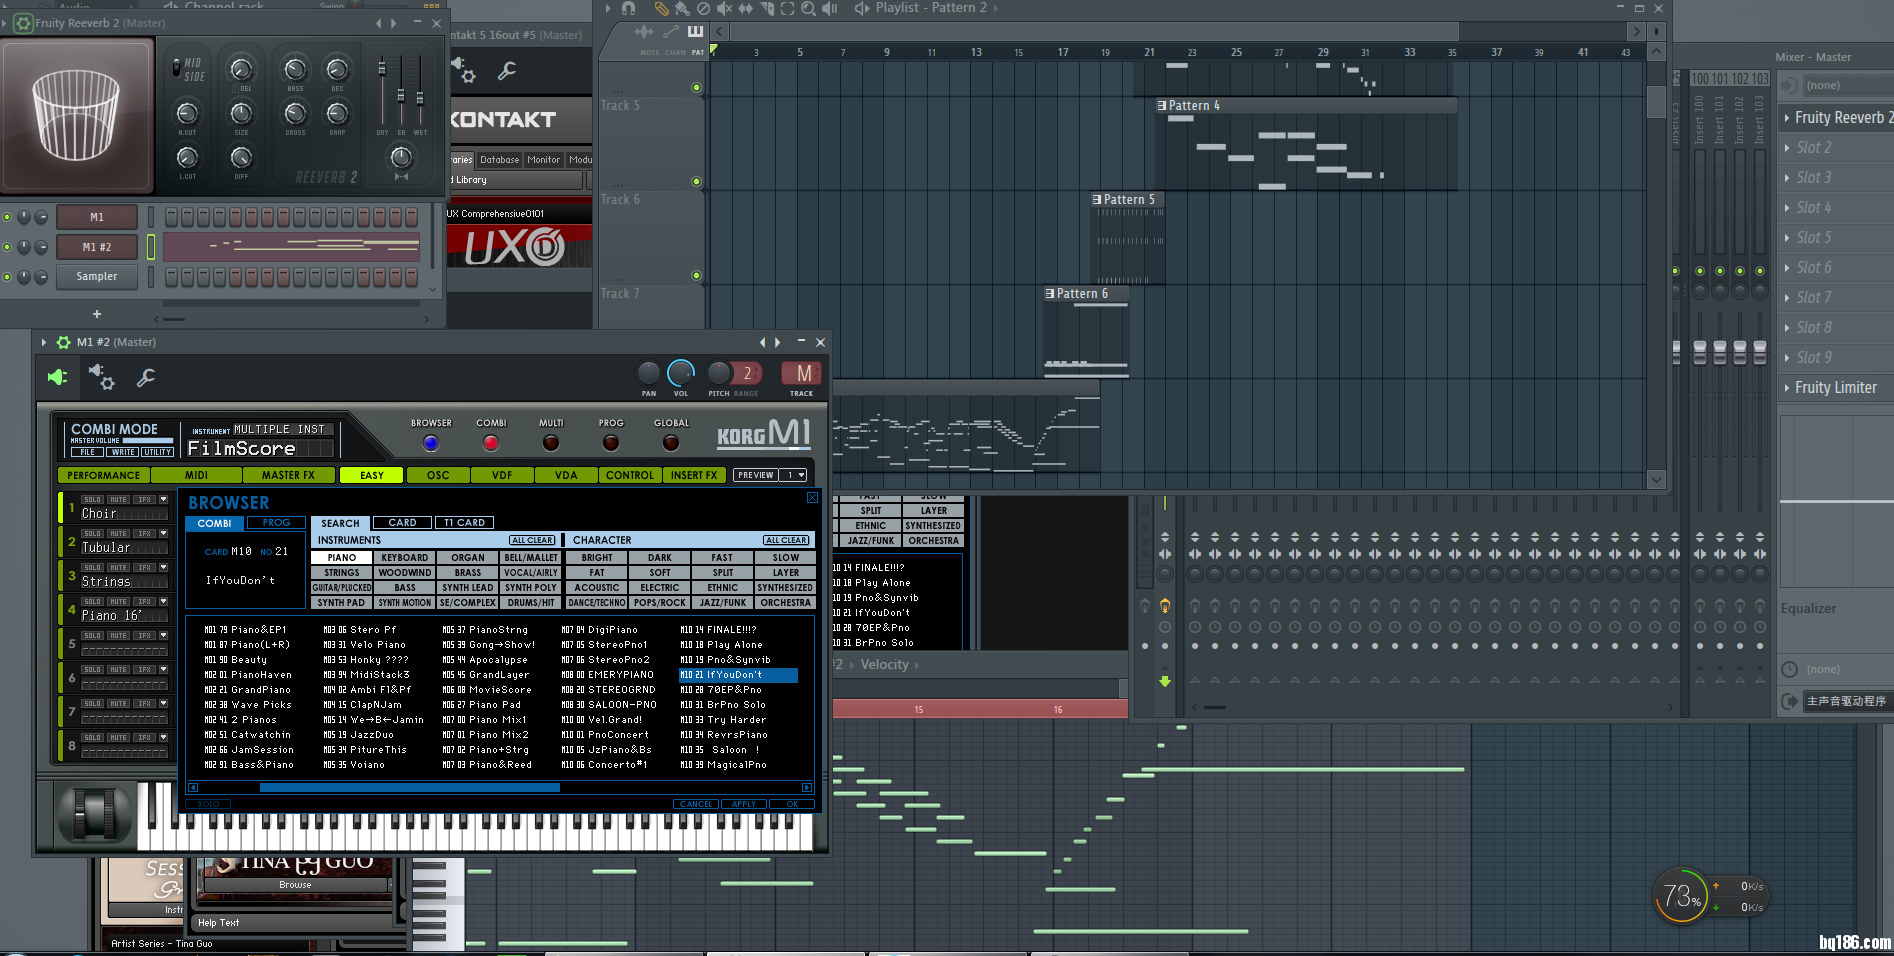
Task: Expand the Tubular part dropdown arrow
Action: coord(163,533)
